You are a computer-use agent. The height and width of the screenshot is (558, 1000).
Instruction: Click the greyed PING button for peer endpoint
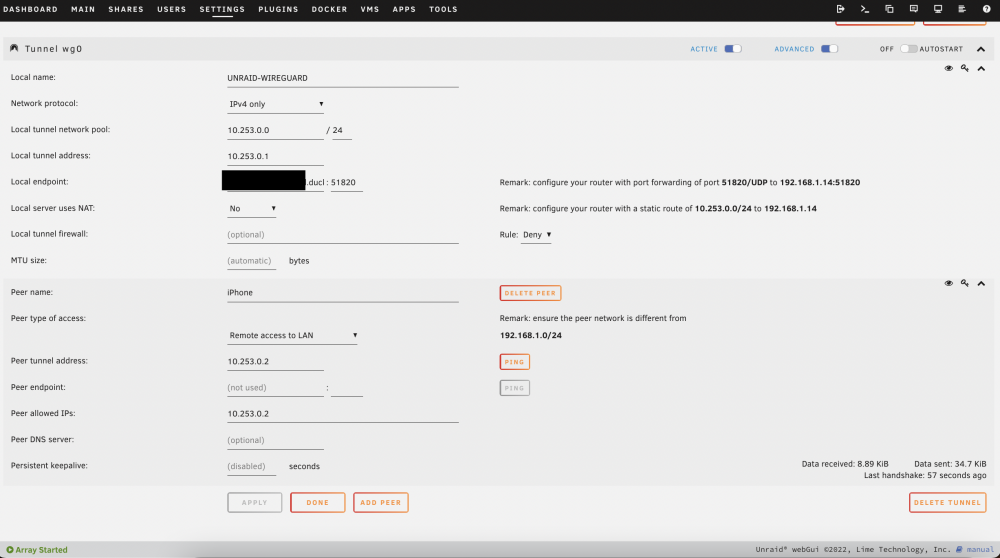515,388
